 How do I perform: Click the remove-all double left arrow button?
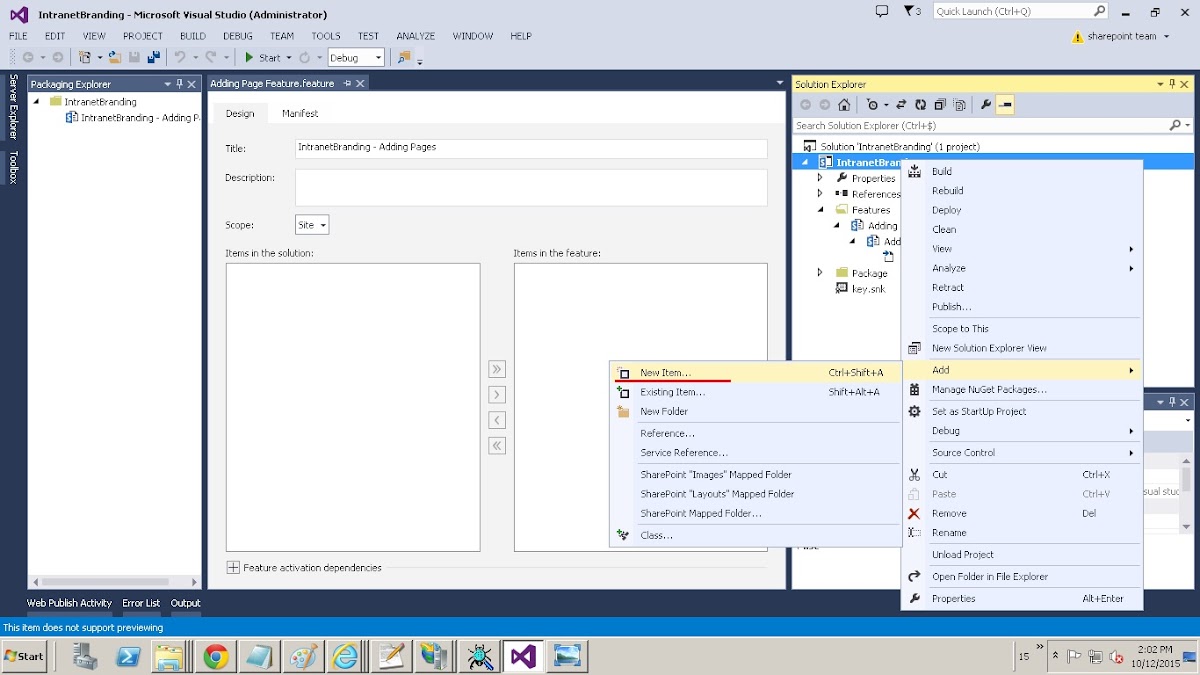(497, 446)
